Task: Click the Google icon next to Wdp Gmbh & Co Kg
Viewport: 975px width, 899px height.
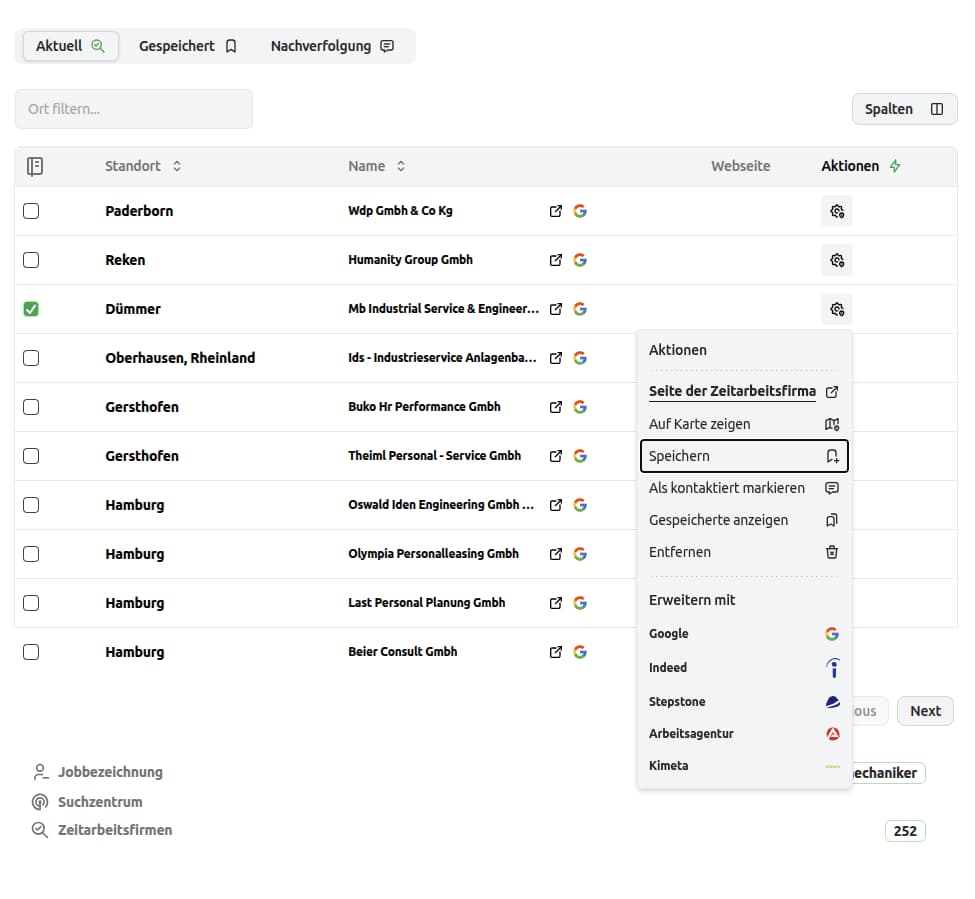Action: point(580,211)
